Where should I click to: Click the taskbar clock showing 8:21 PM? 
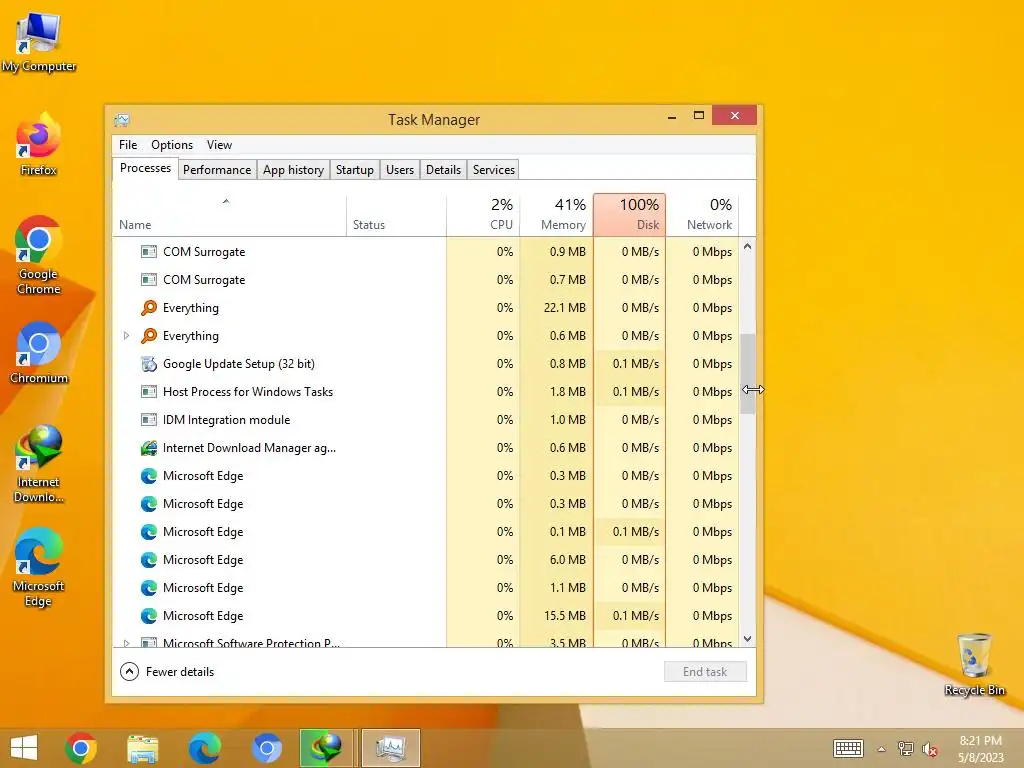point(980,748)
